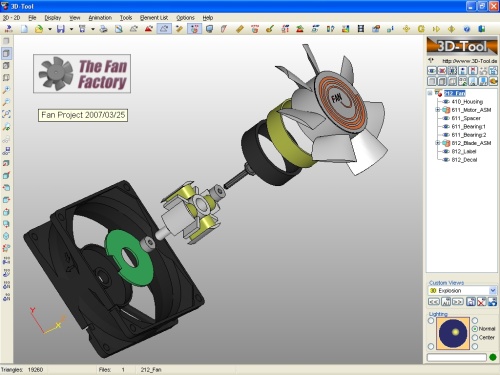Collapse the 212_Fan root tree node
The height and width of the screenshot is (375, 500).
click(430, 93)
